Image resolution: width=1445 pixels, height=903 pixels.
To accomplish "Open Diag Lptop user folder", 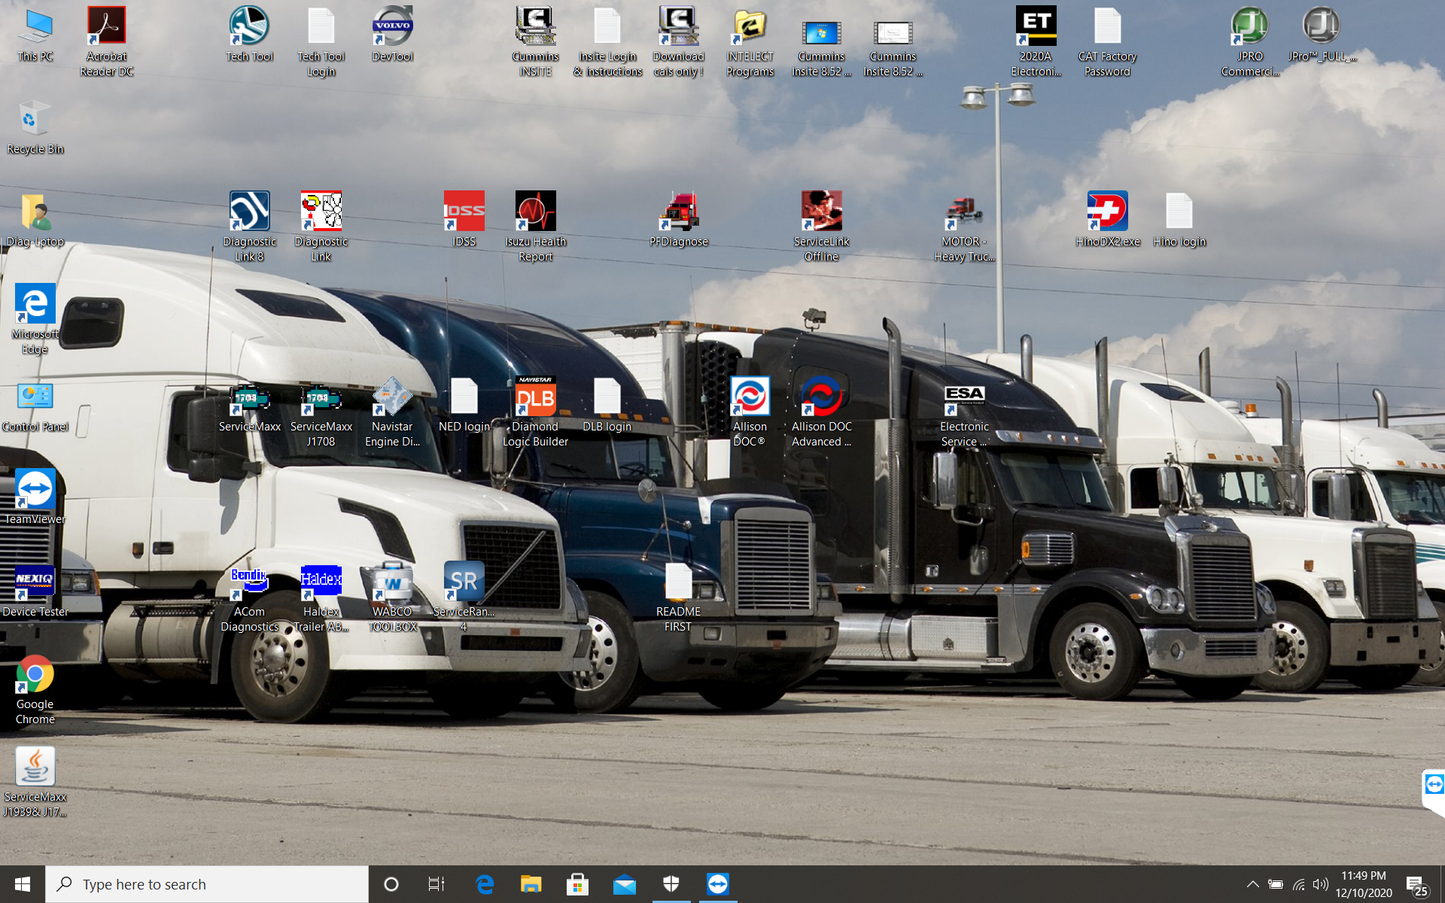I will click(35, 220).
